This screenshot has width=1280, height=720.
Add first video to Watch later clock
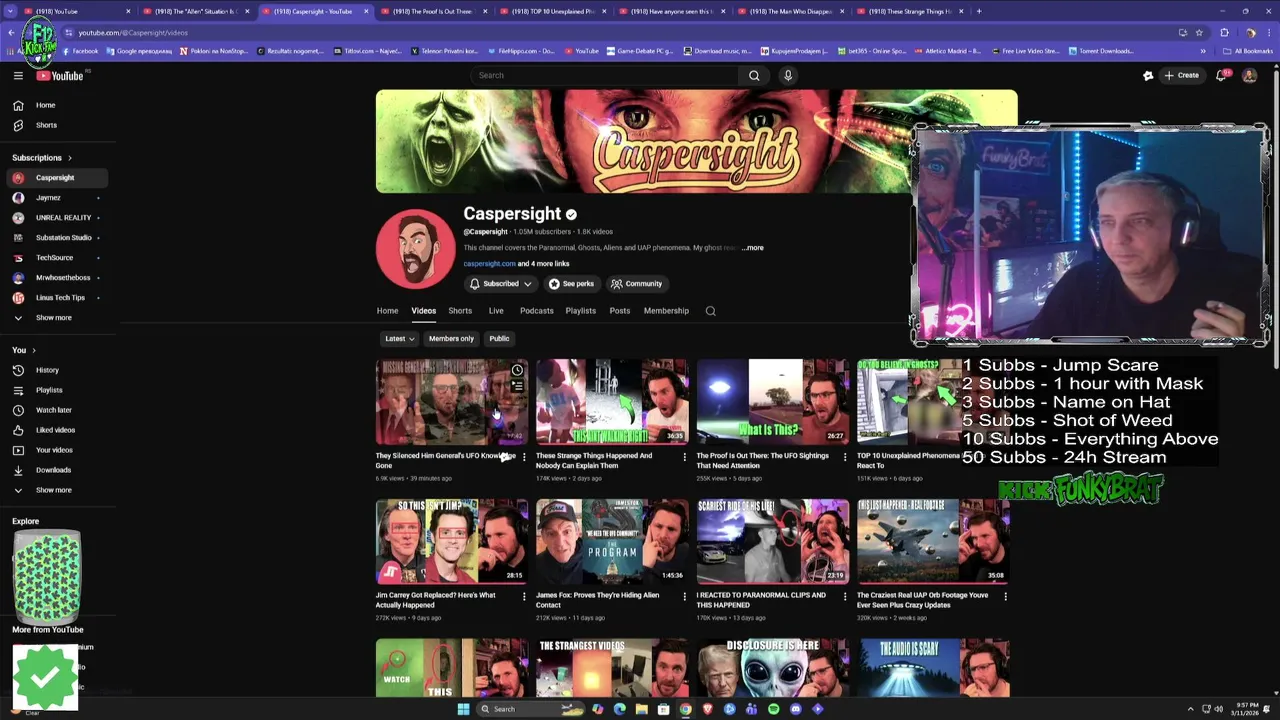pyautogui.click(x=517, y=371)
